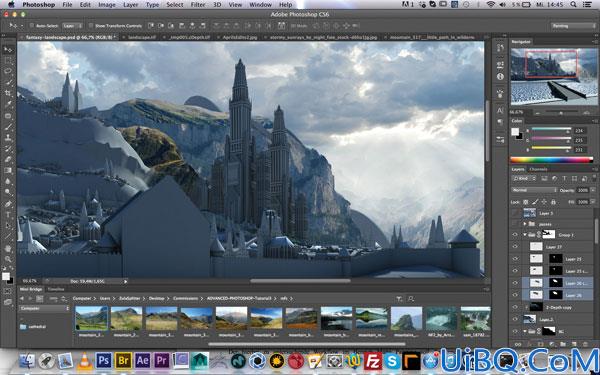Click the Dodge tool icon

tap(8, 192)
